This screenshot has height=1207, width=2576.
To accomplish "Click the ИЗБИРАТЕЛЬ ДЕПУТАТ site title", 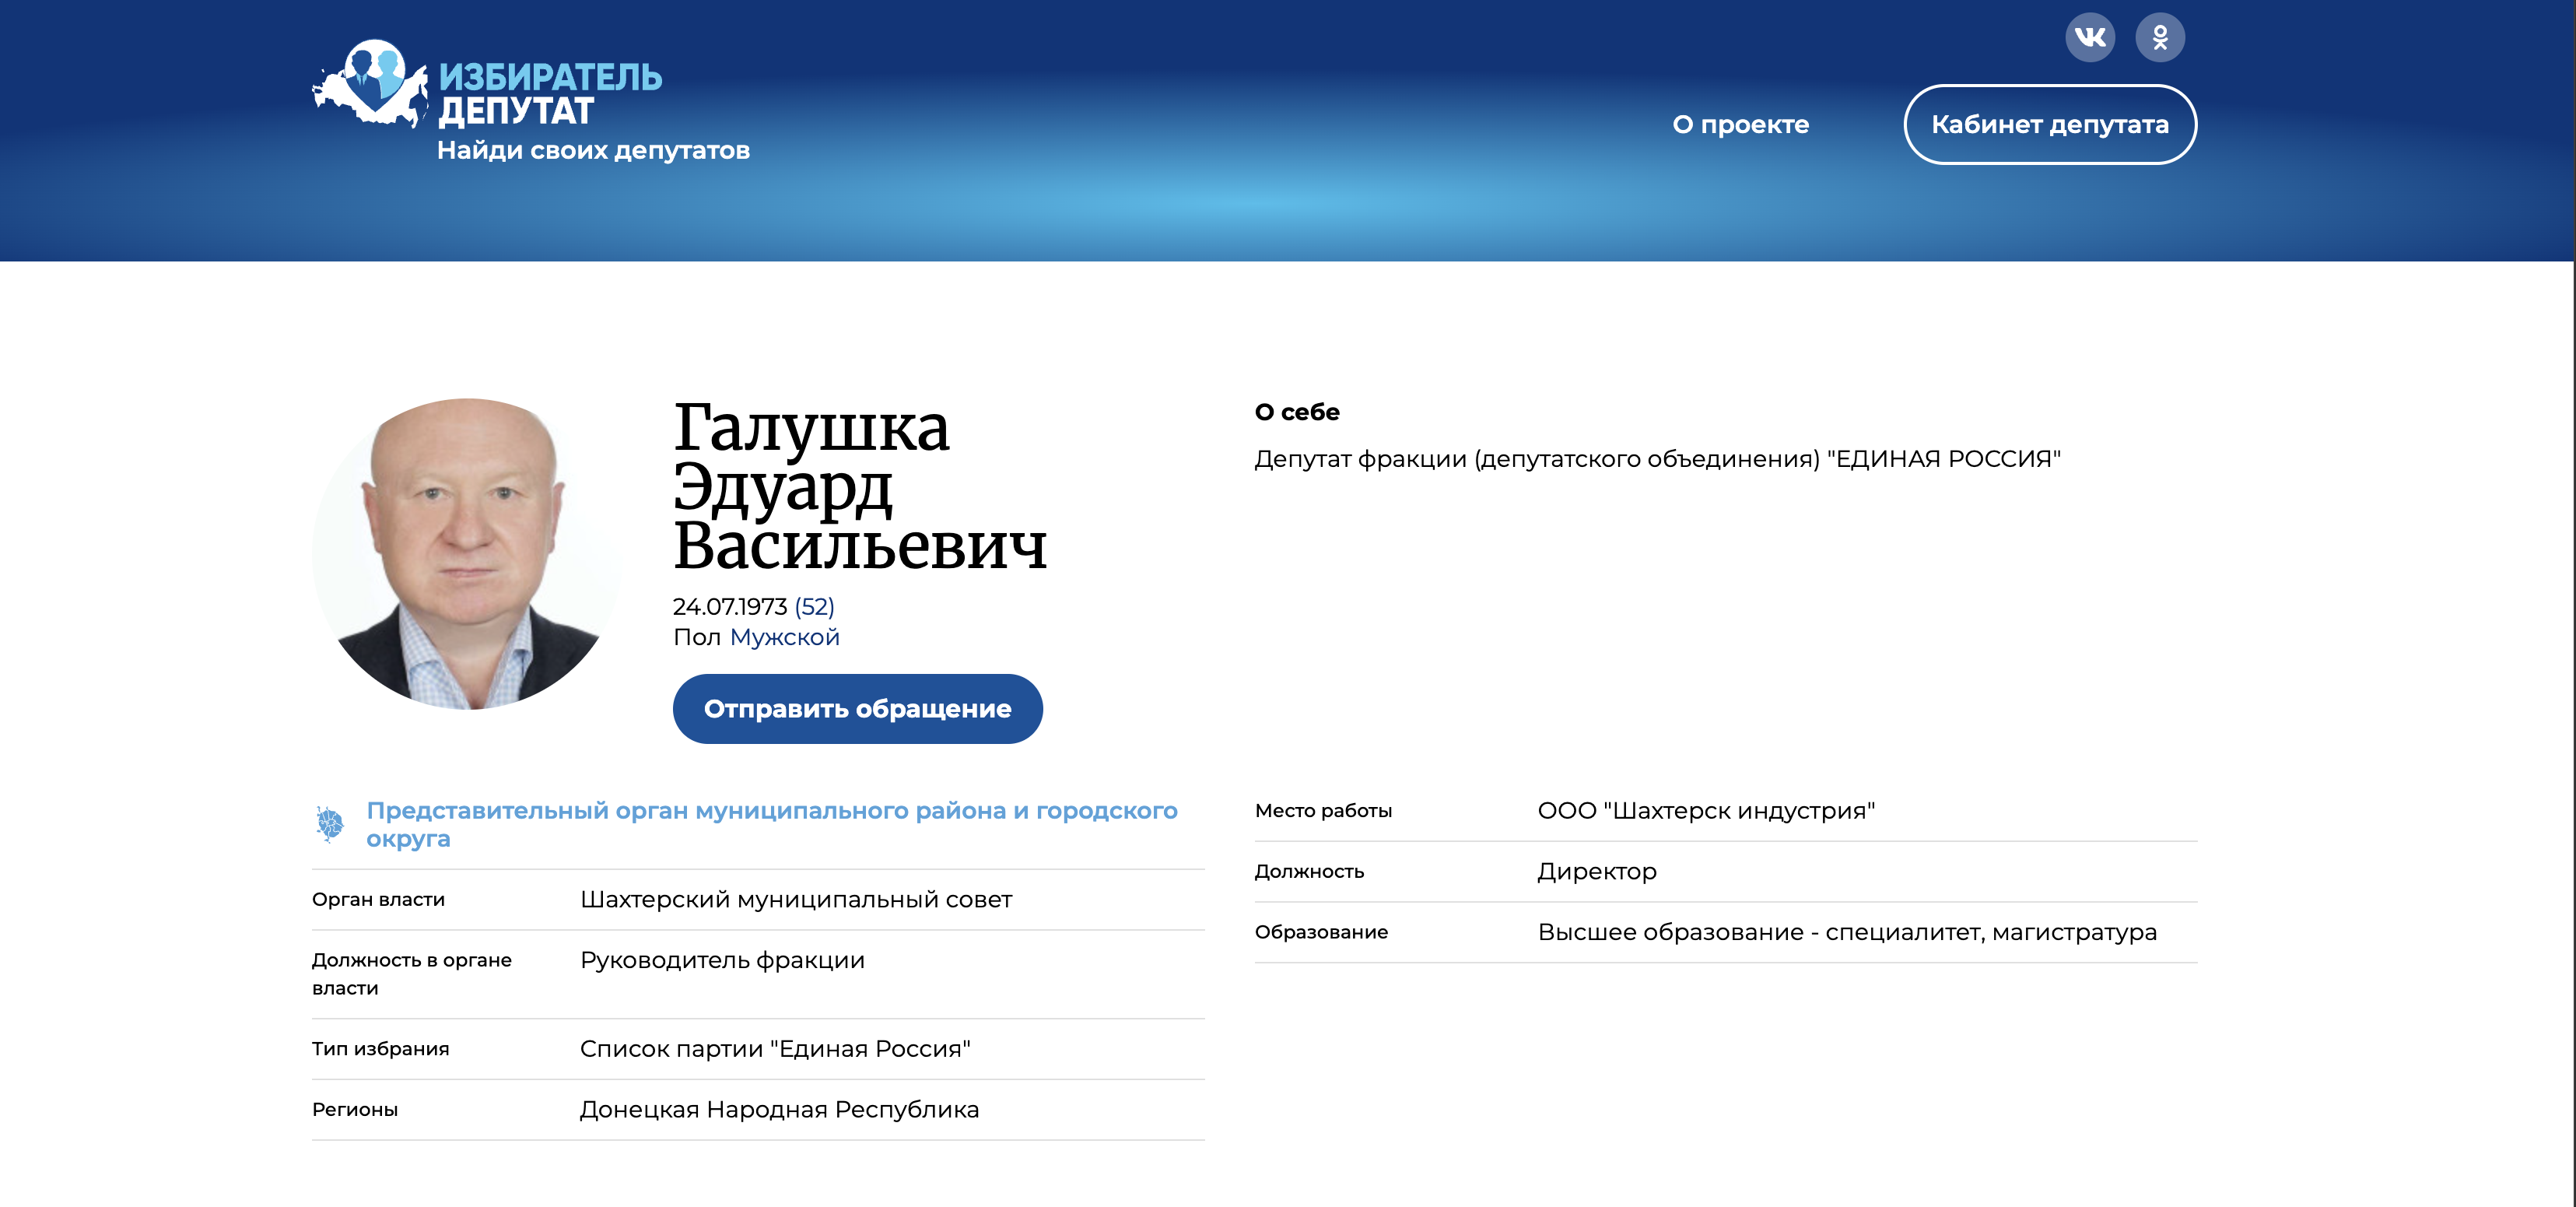I will (x=550, y=94).
